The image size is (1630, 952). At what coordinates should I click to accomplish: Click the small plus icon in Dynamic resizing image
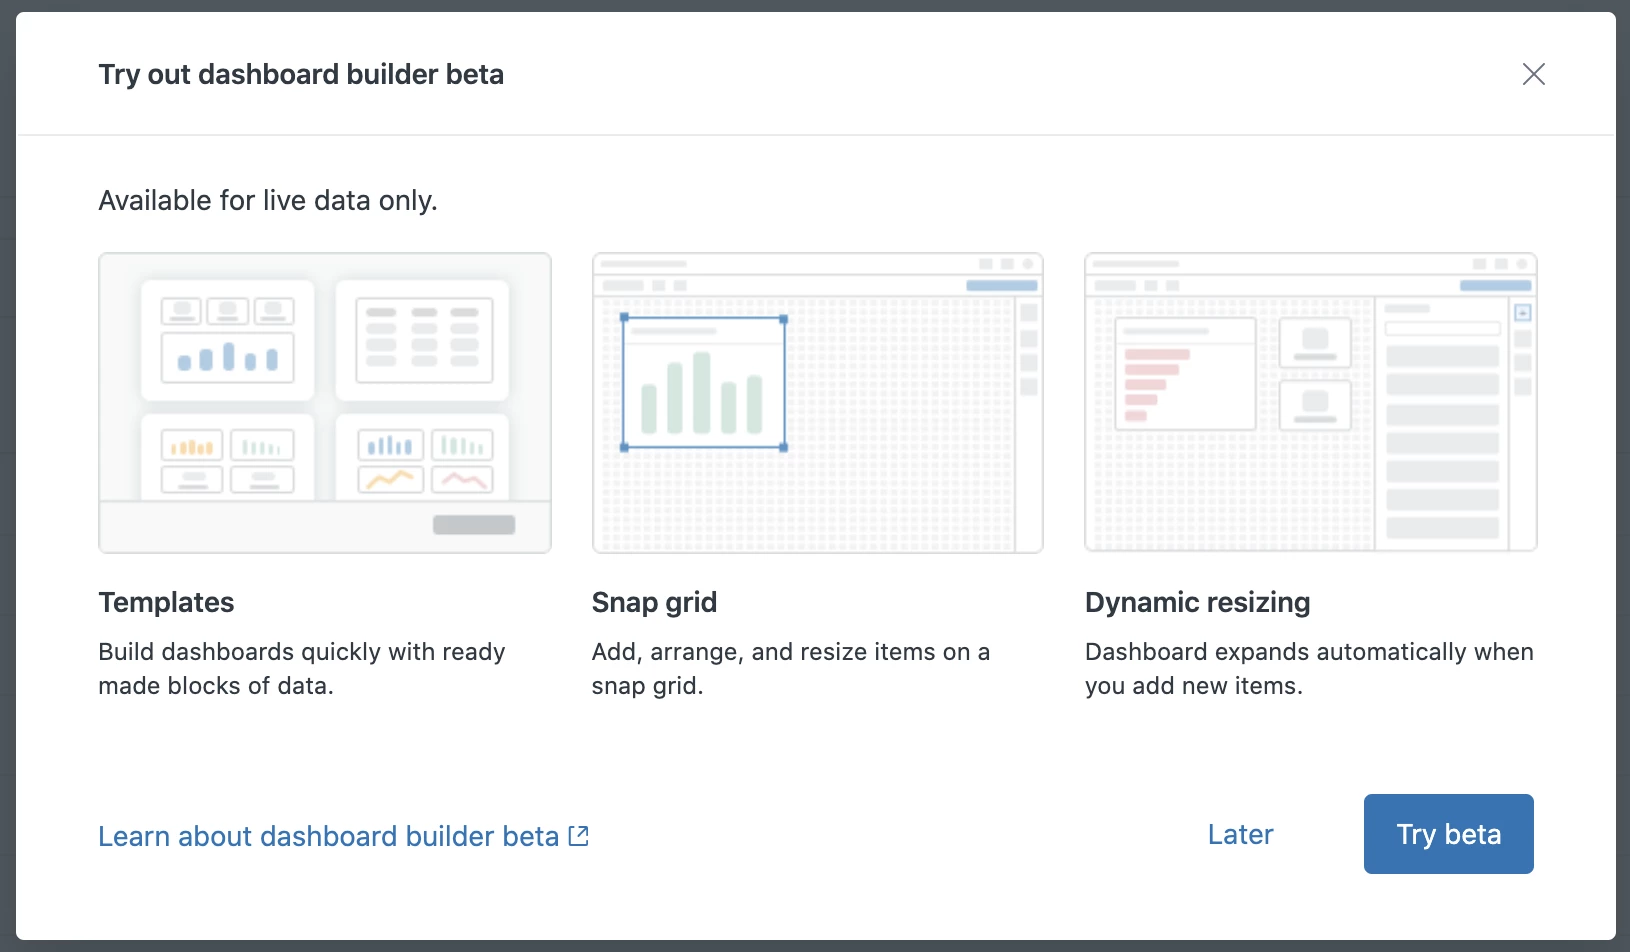1522,313
